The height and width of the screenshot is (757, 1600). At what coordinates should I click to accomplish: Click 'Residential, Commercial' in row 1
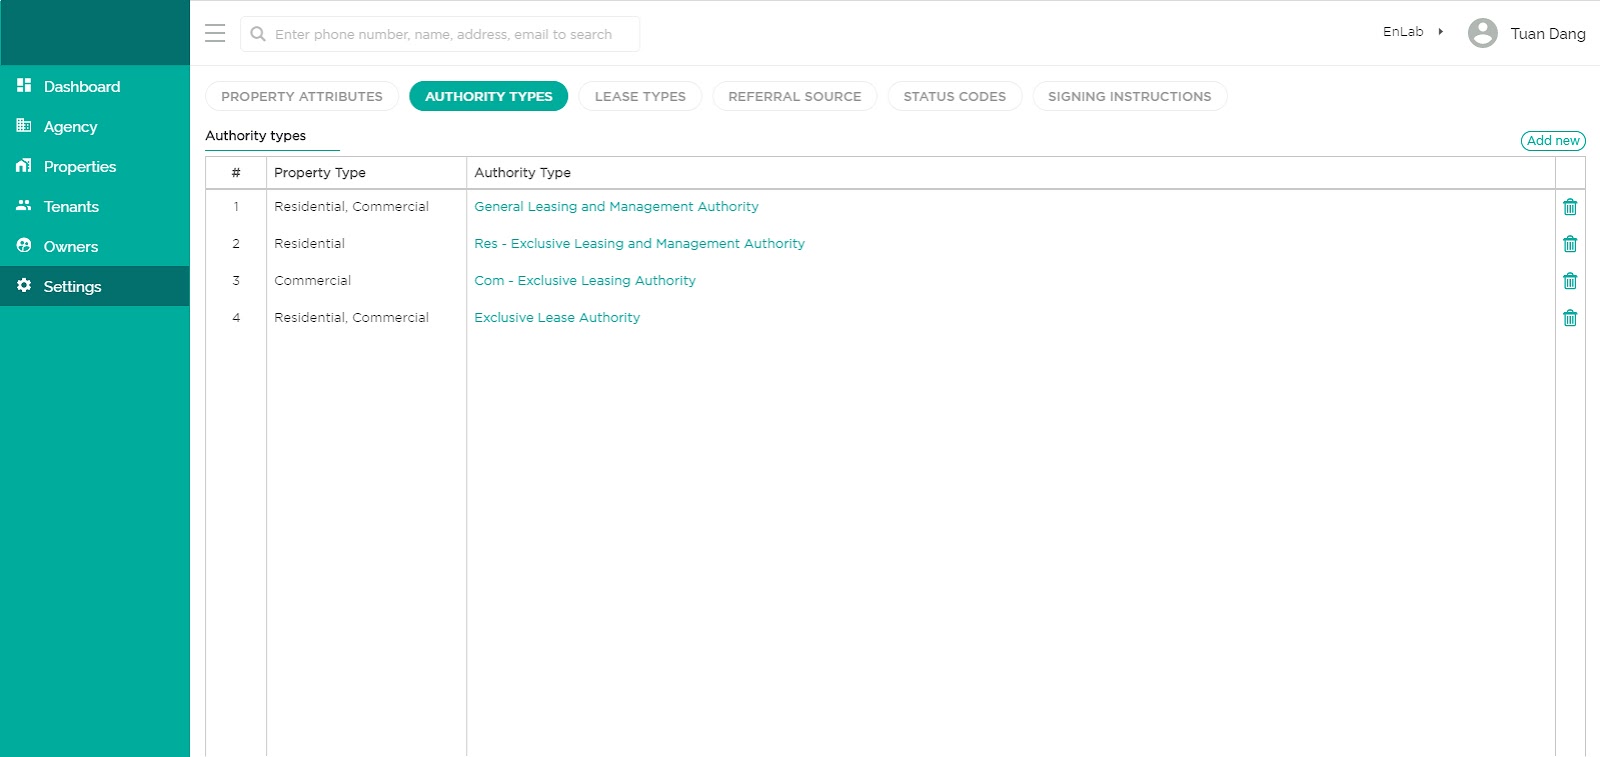click(351, 207)
